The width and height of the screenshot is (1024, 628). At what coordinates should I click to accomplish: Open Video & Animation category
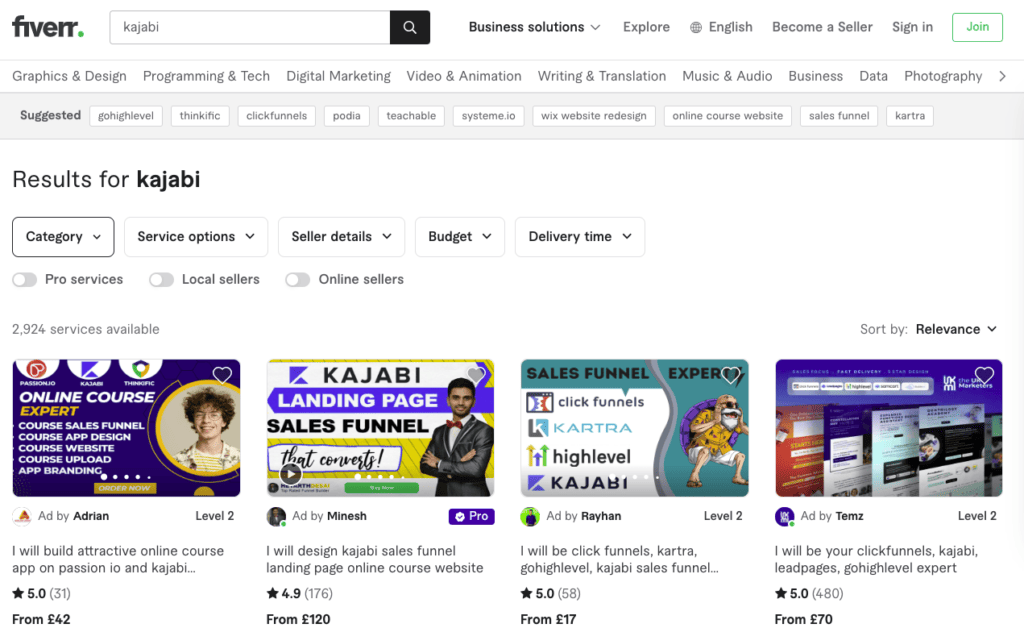point(464,76)
